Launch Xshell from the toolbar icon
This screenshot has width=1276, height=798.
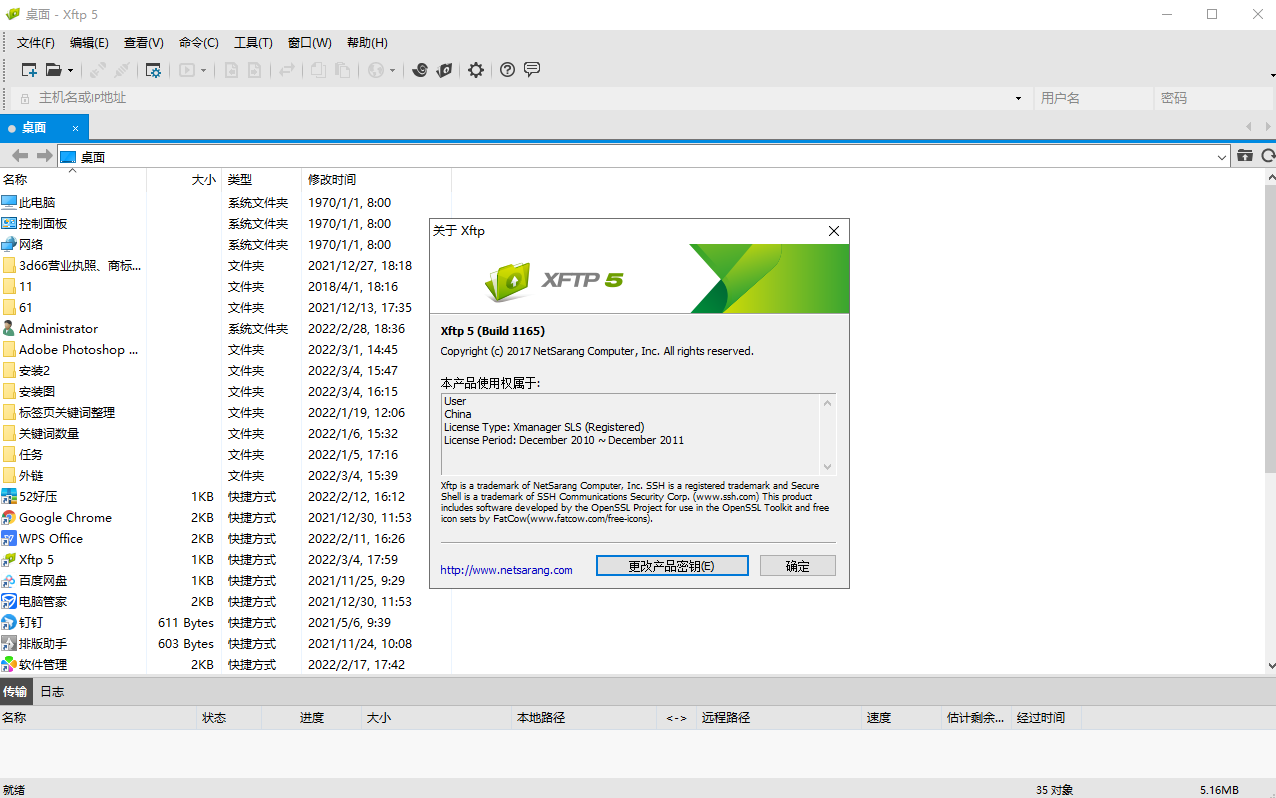[x=419, y=70]
